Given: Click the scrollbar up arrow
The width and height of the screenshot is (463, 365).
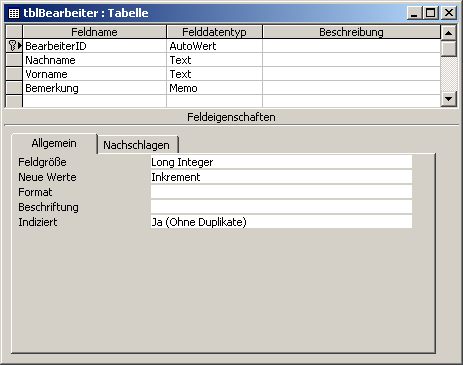Looking at the screenshot, I should click(x=449, y=33).
